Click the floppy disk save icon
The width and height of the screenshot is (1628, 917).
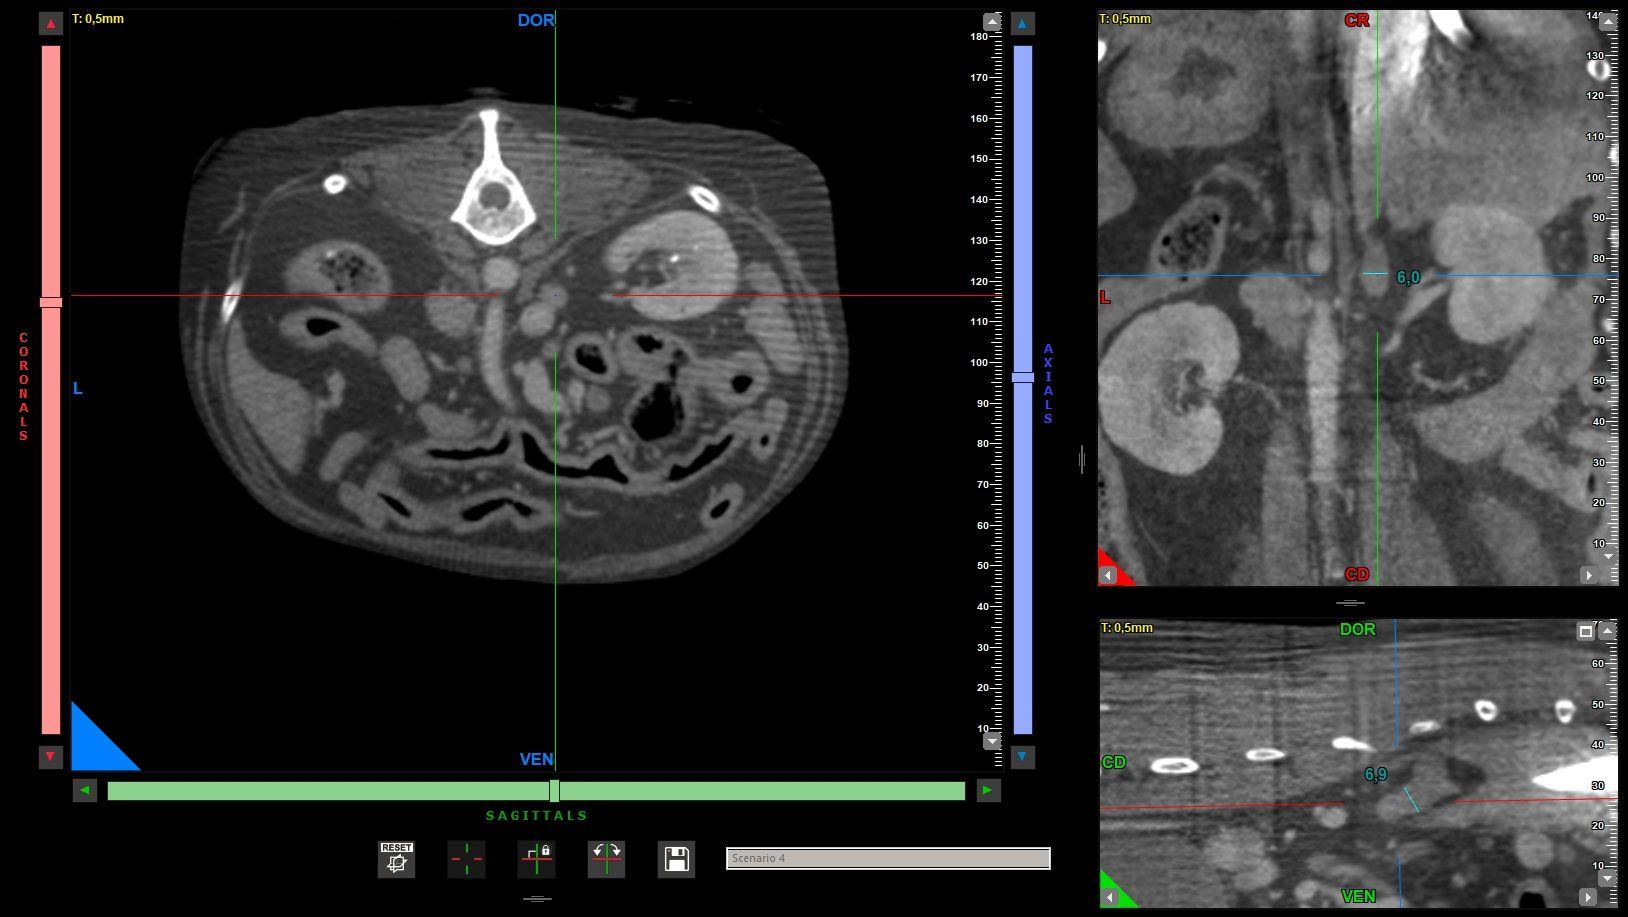pos(676,859)
